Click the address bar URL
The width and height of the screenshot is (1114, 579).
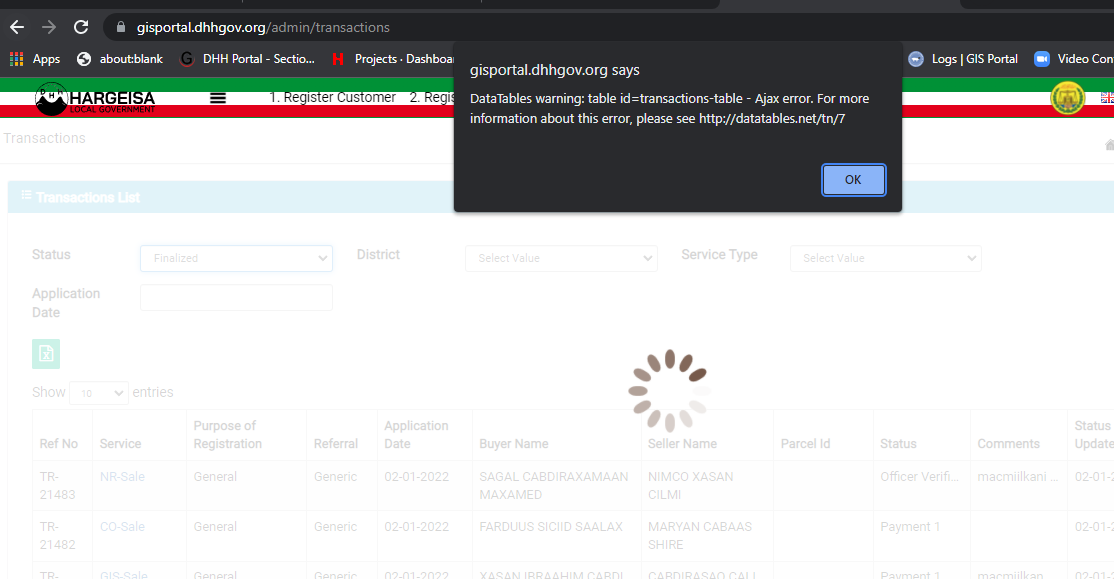click(x=263, y=28)
